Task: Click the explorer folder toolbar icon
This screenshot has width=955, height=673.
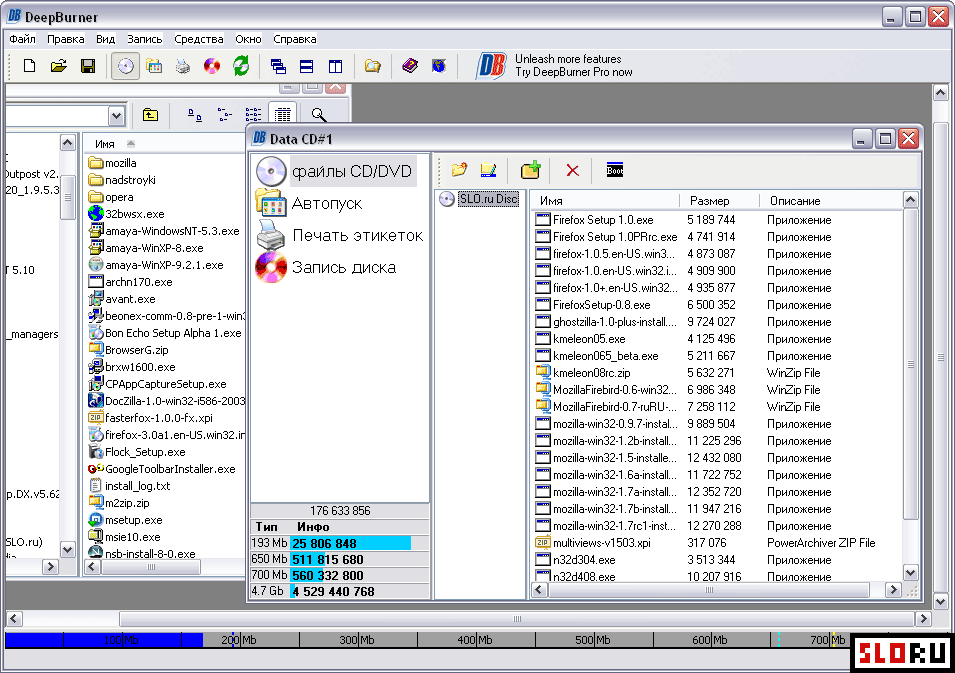Action: 372,66
